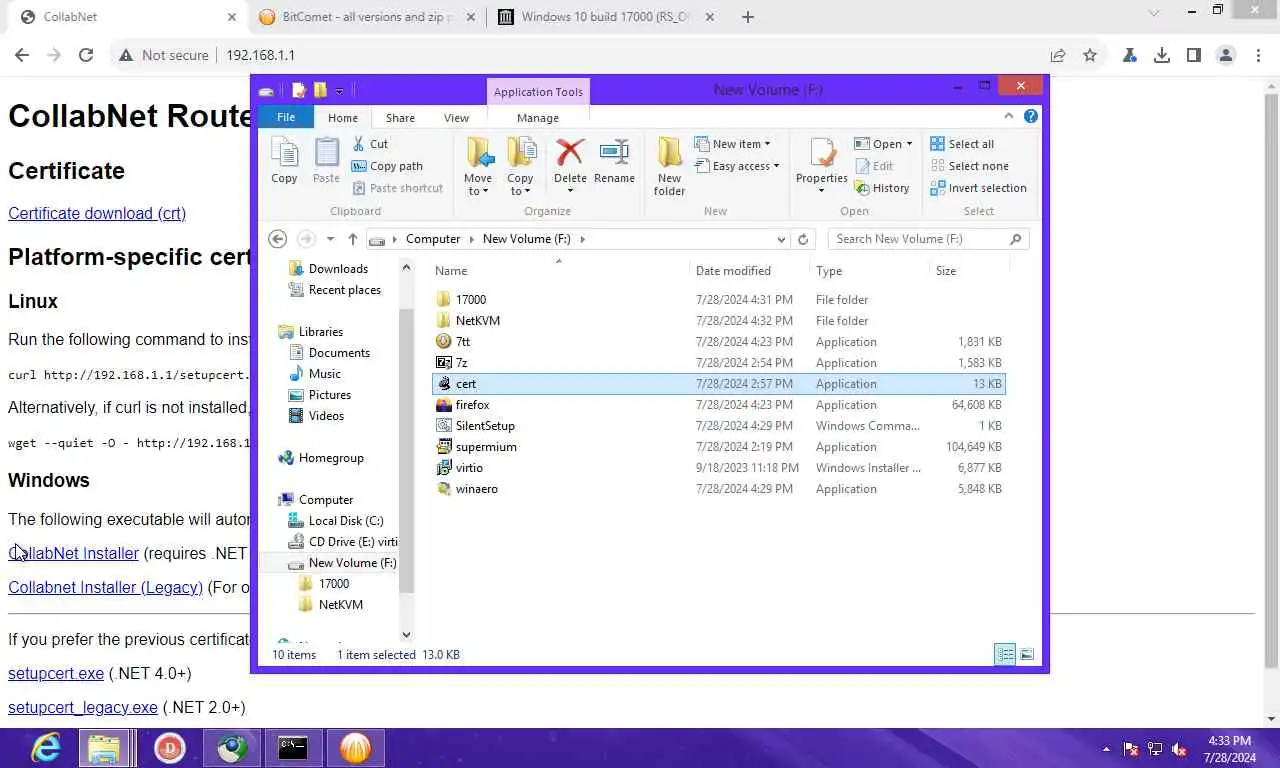This screenshot has height=768, width=1280.
Task: Switch to large icons view in status bar
Action: tap(1027, 655)
